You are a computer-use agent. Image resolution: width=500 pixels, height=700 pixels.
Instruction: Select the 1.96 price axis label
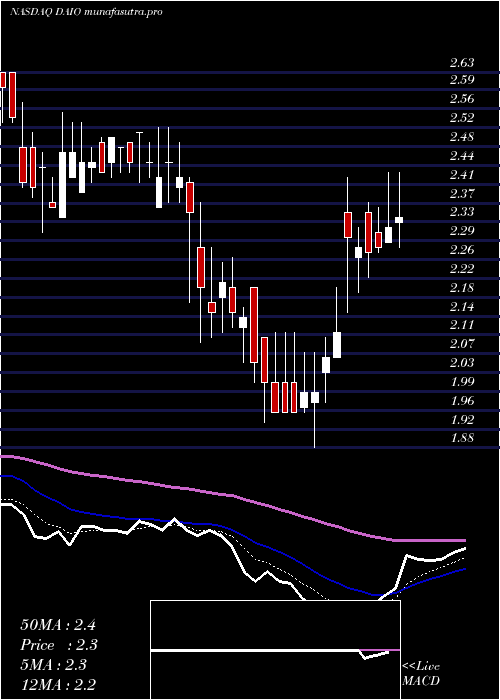(462, 400)
